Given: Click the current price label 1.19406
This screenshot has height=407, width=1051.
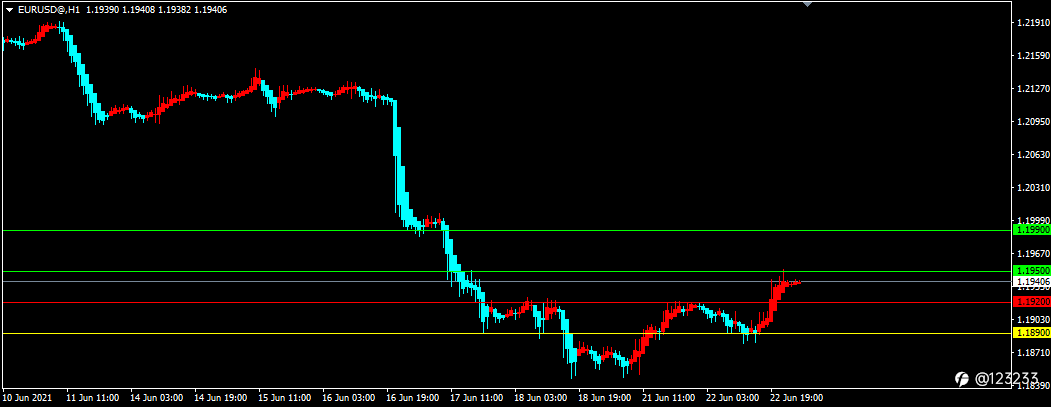Looking at the screenshot, I should (x=1032, y=282).
